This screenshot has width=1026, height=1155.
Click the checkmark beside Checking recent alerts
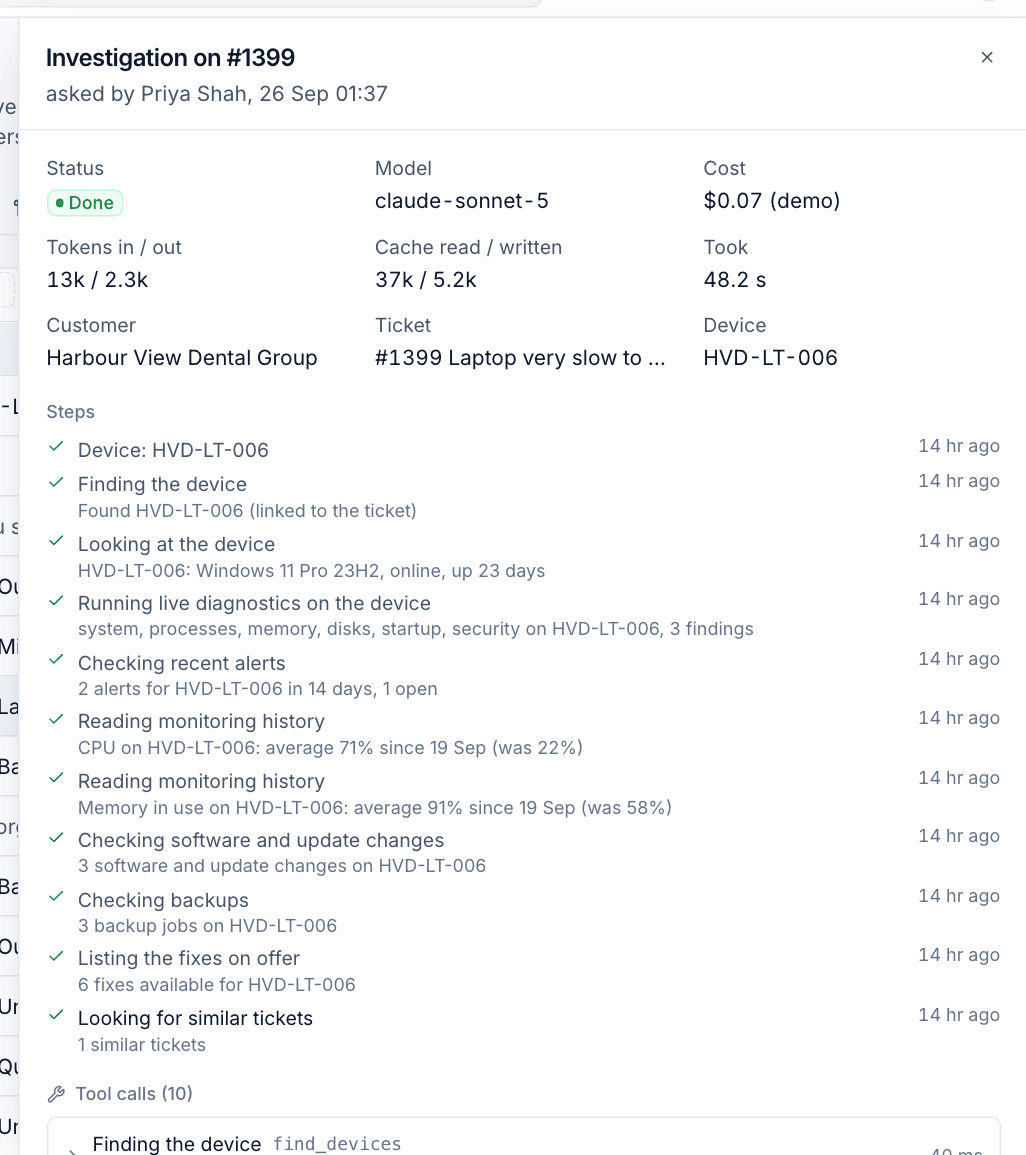(56, 660)
